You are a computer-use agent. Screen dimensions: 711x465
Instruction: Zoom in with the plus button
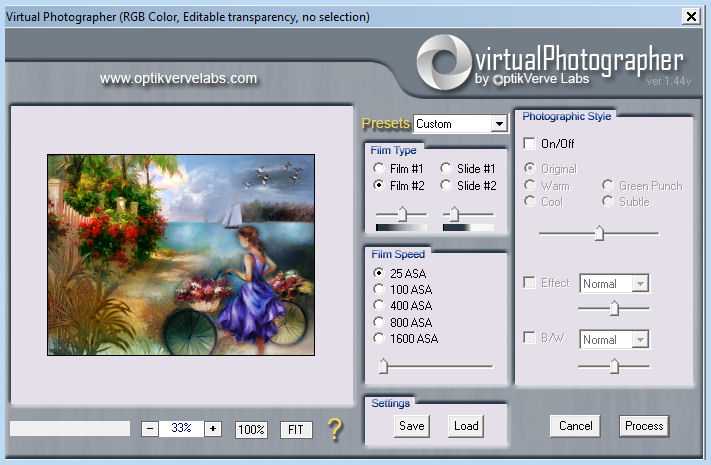(x=213, y=428)
